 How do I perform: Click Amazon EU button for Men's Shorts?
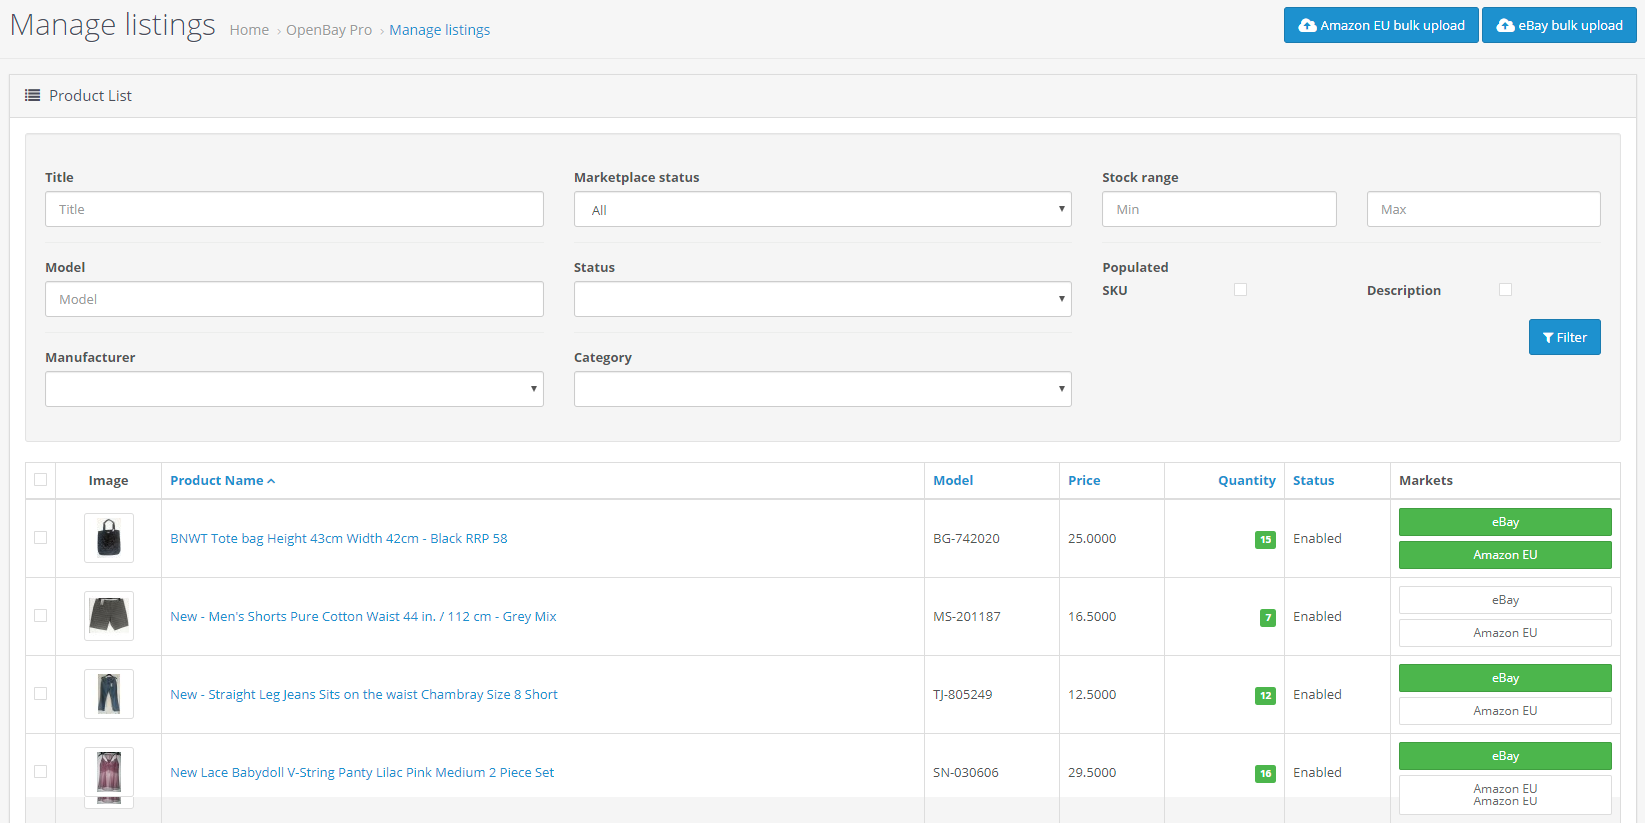coord(1505,633)
